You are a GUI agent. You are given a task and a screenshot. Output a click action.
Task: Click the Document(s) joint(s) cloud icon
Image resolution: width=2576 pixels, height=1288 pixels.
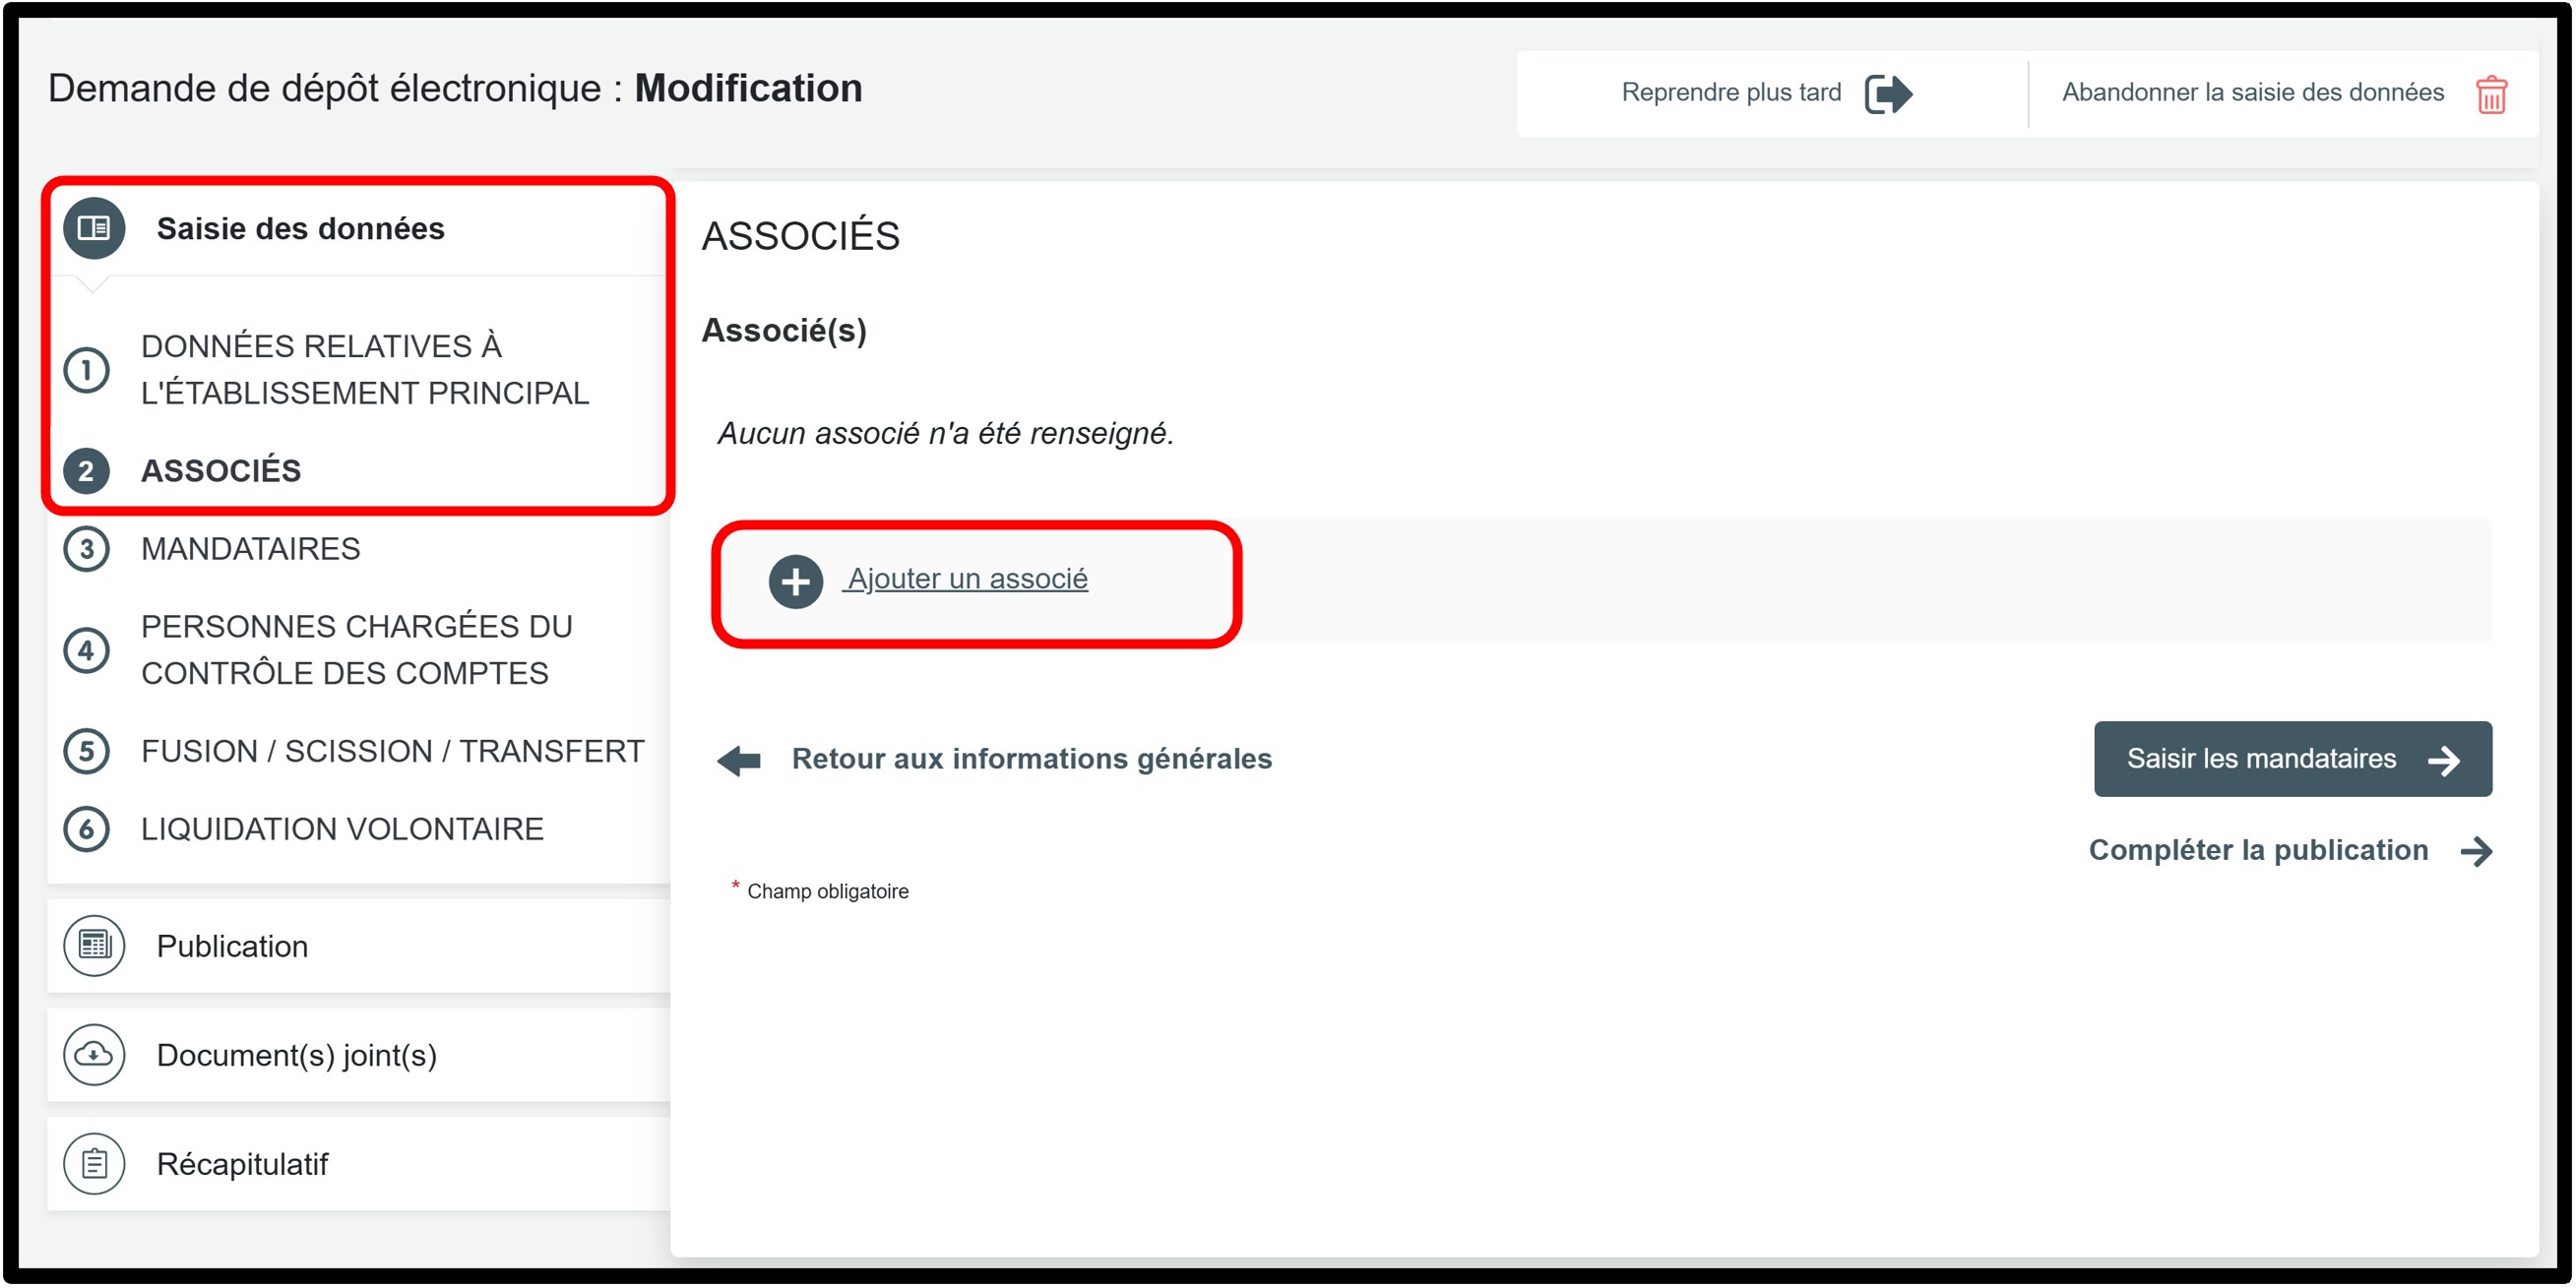point(94,1054)
